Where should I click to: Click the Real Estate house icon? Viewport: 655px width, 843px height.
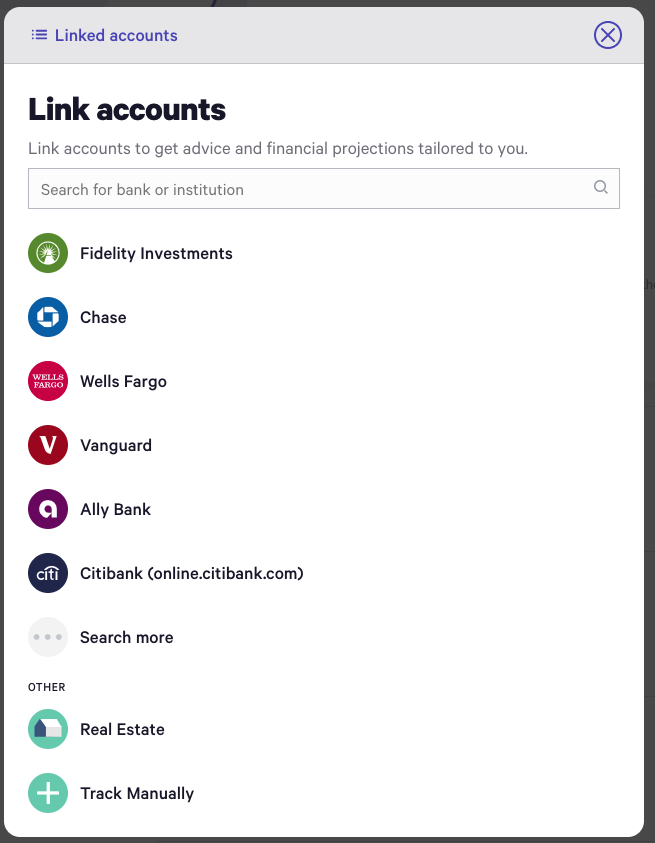(48, 729)
